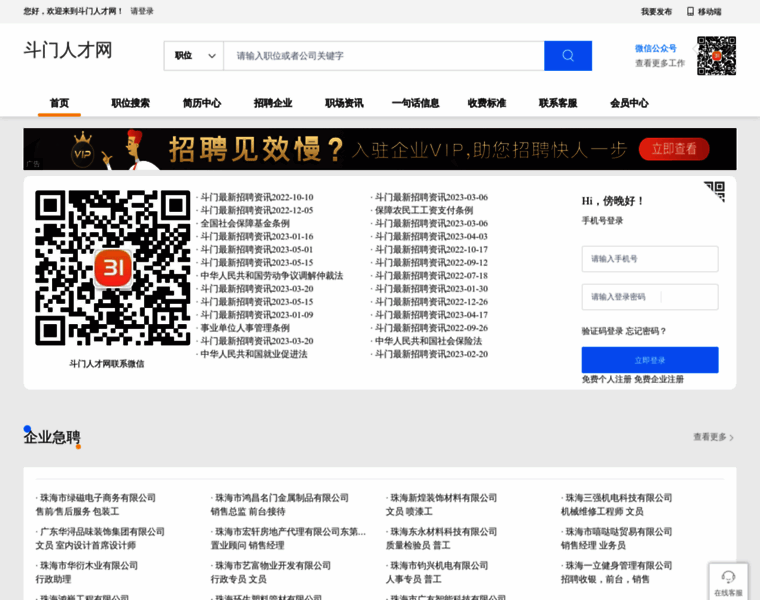Click the WeChat QR code in header
The image size is (760, 600).
(716, 56)
